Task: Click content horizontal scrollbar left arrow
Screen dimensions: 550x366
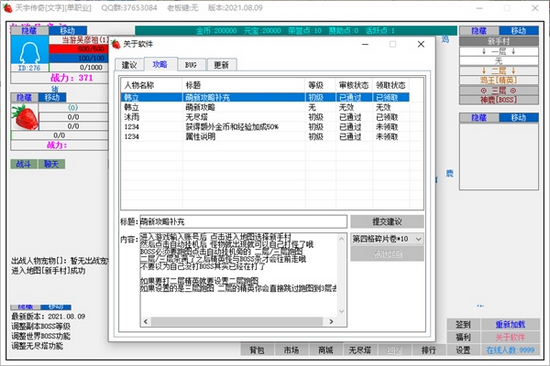Action: click(146, 321)
